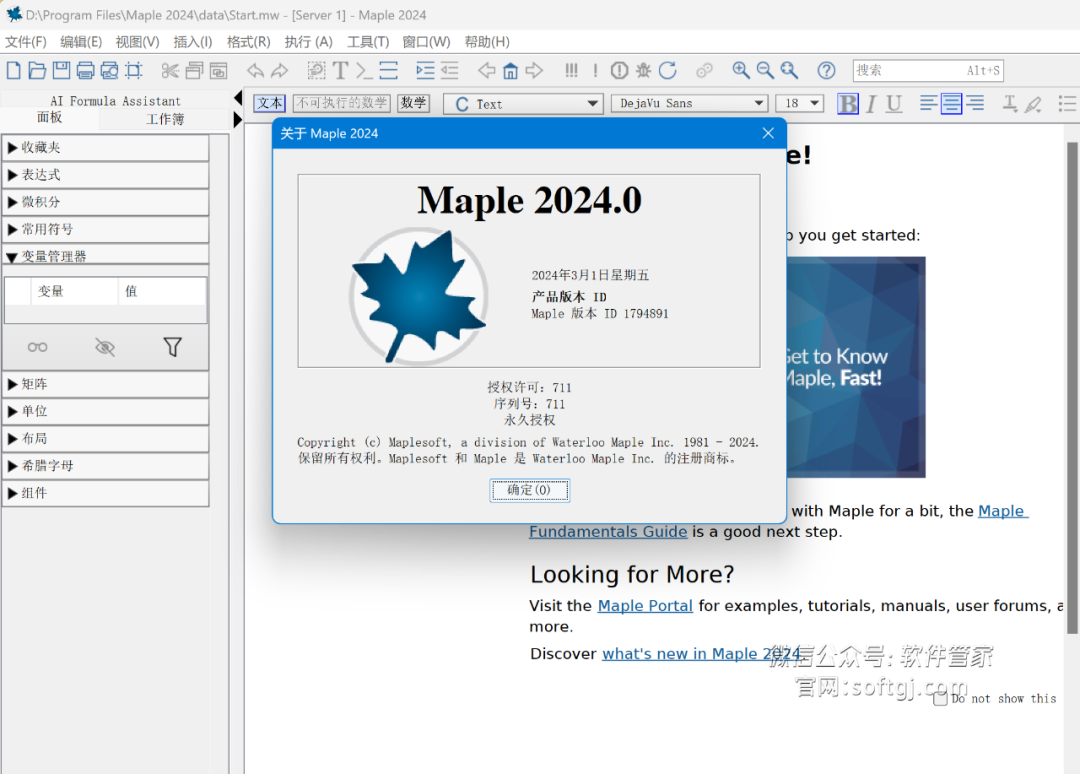Save the worksheet with the floppy icon
Screen dimensions: 1080x774
[61, 70]
